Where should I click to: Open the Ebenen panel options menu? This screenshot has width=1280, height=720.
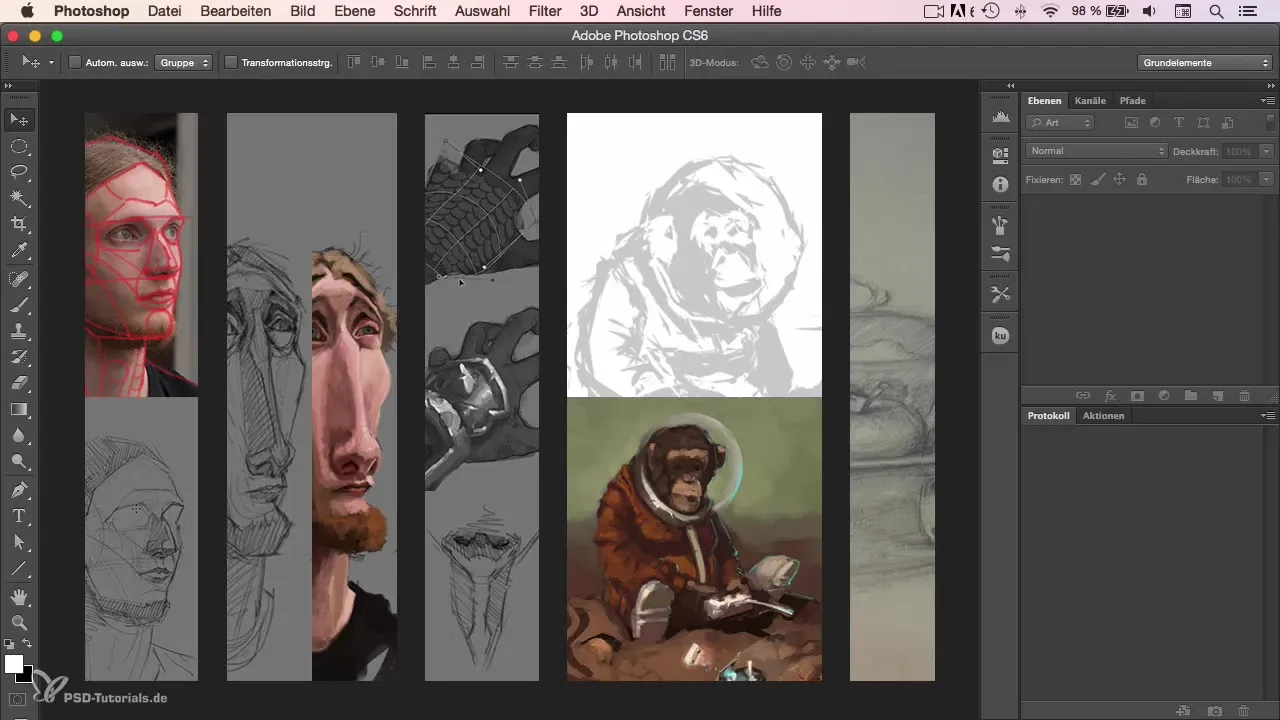(1268, 100)
